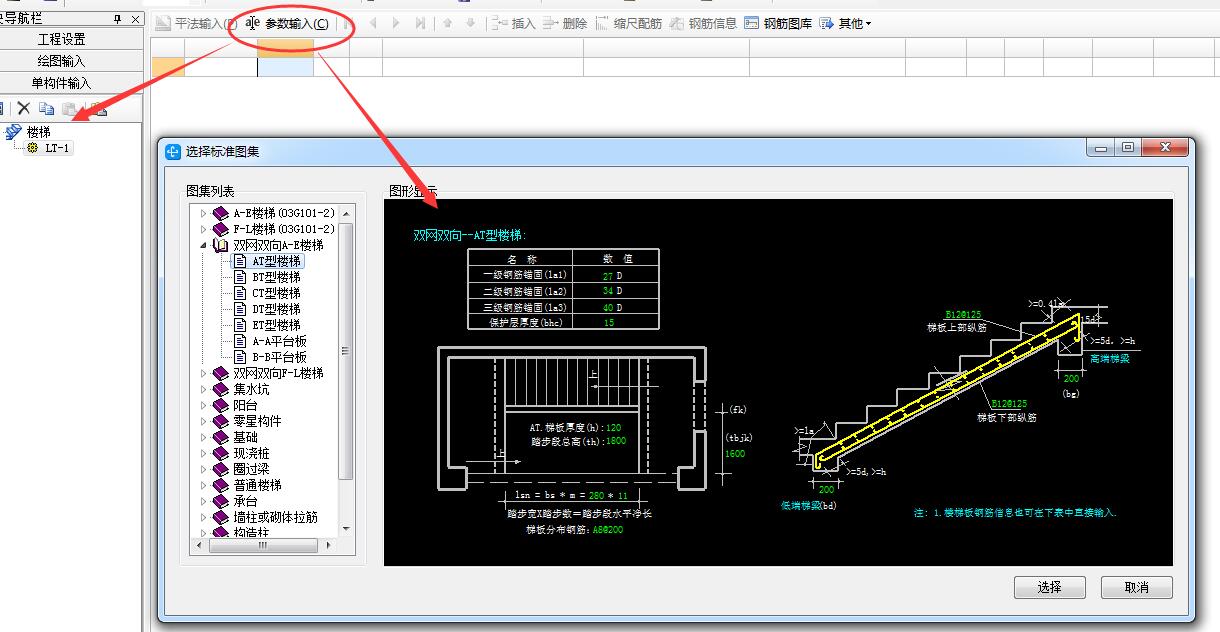Select BT型楼梯 in atlas list
1220x632 pixels.
(x=276, y=277)
